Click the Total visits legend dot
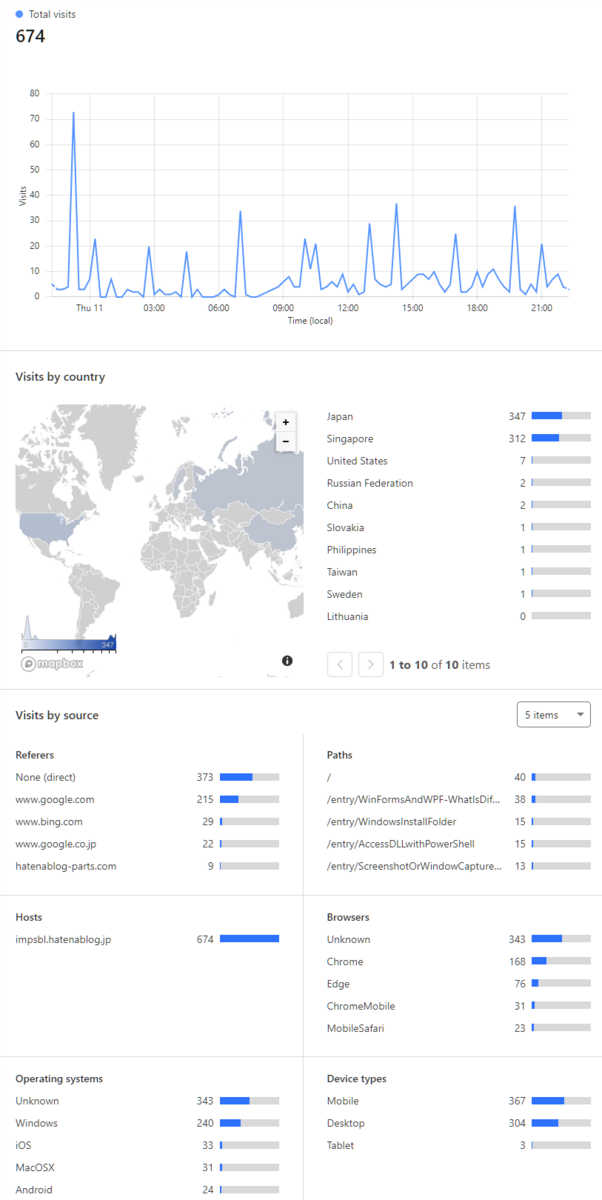 point(19,15)
